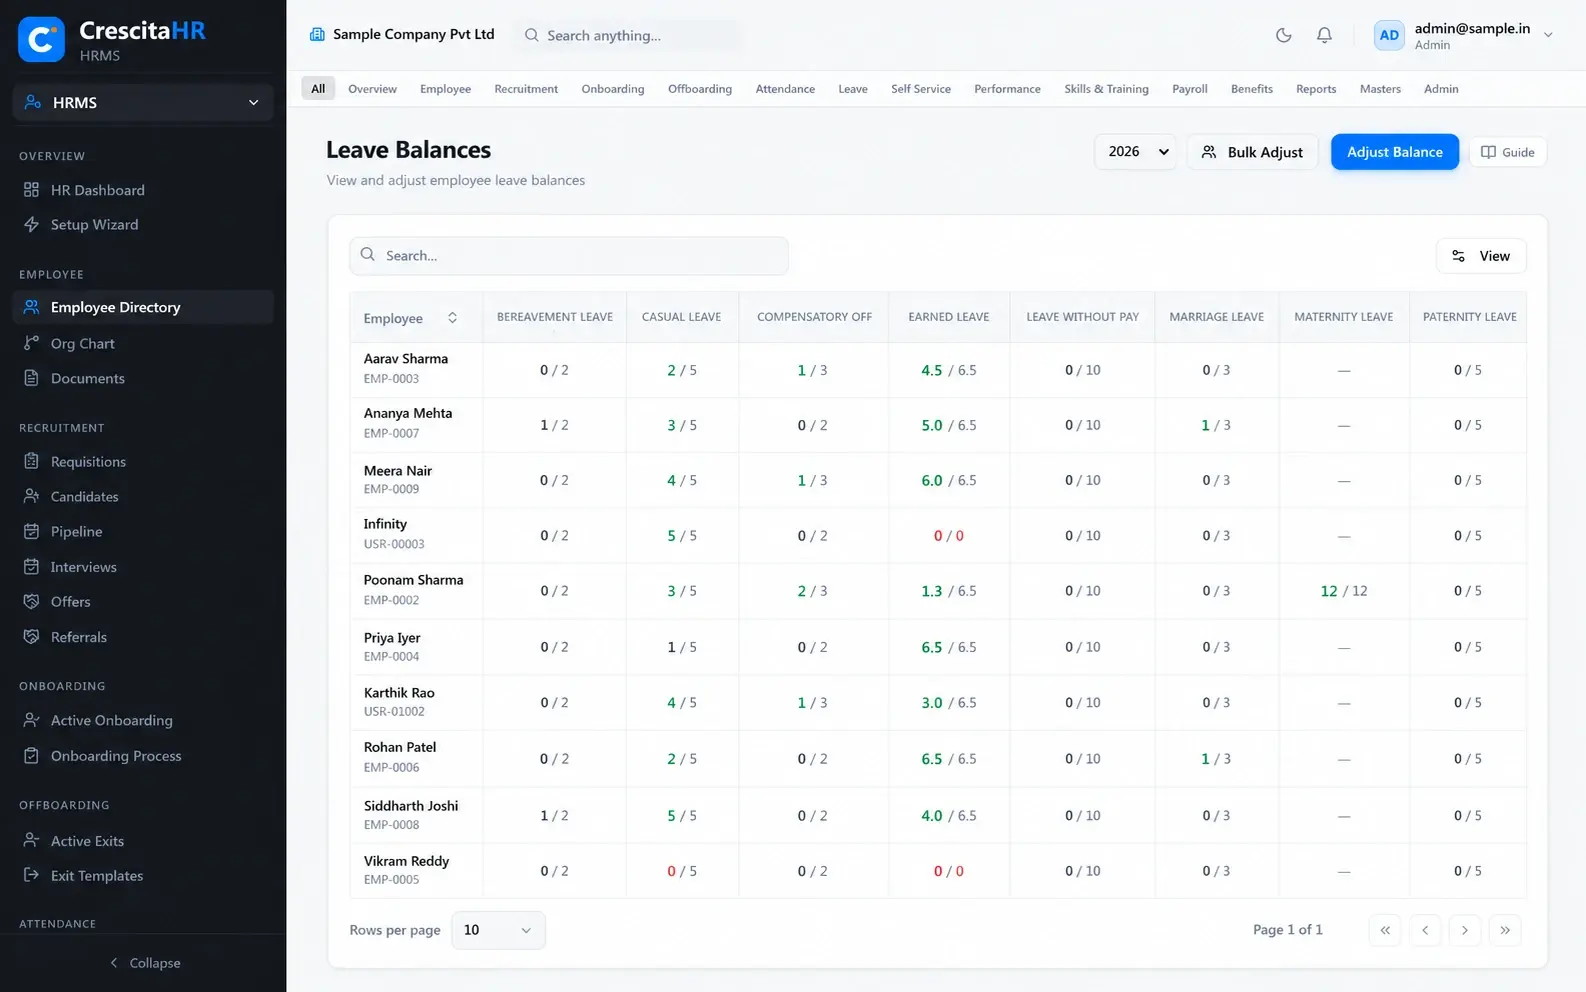Open notifications via the bell icon
The height and width of the screenshot is (992, 1586).
pyautogui.click(x=1324, y=35)
